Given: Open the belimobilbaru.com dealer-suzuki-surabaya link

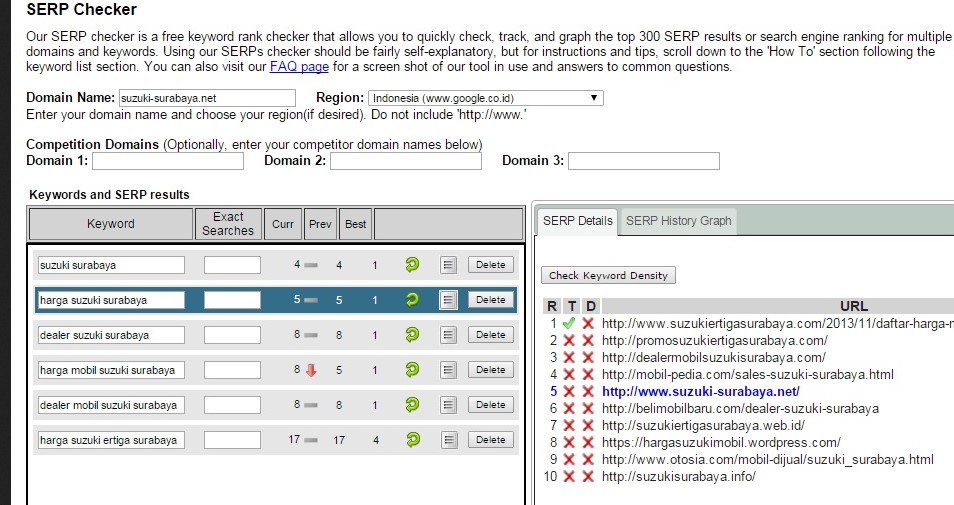Looking at the screenshot, I should tap(740, 409).
